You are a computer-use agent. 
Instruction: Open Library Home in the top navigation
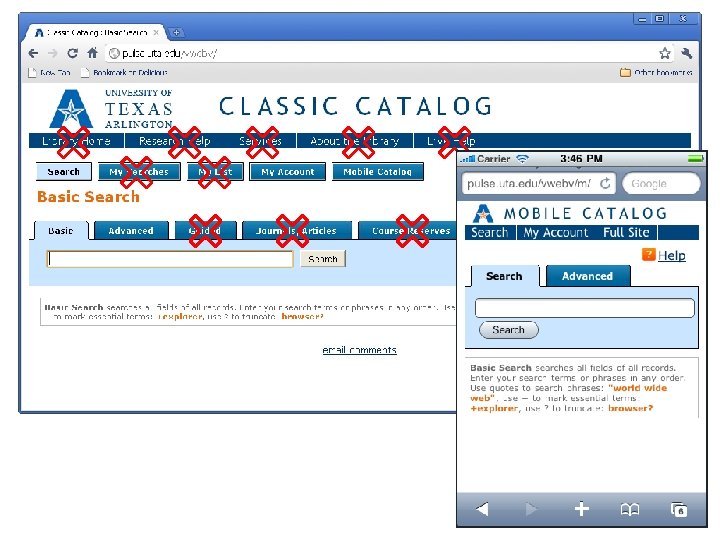click(76, 141)
